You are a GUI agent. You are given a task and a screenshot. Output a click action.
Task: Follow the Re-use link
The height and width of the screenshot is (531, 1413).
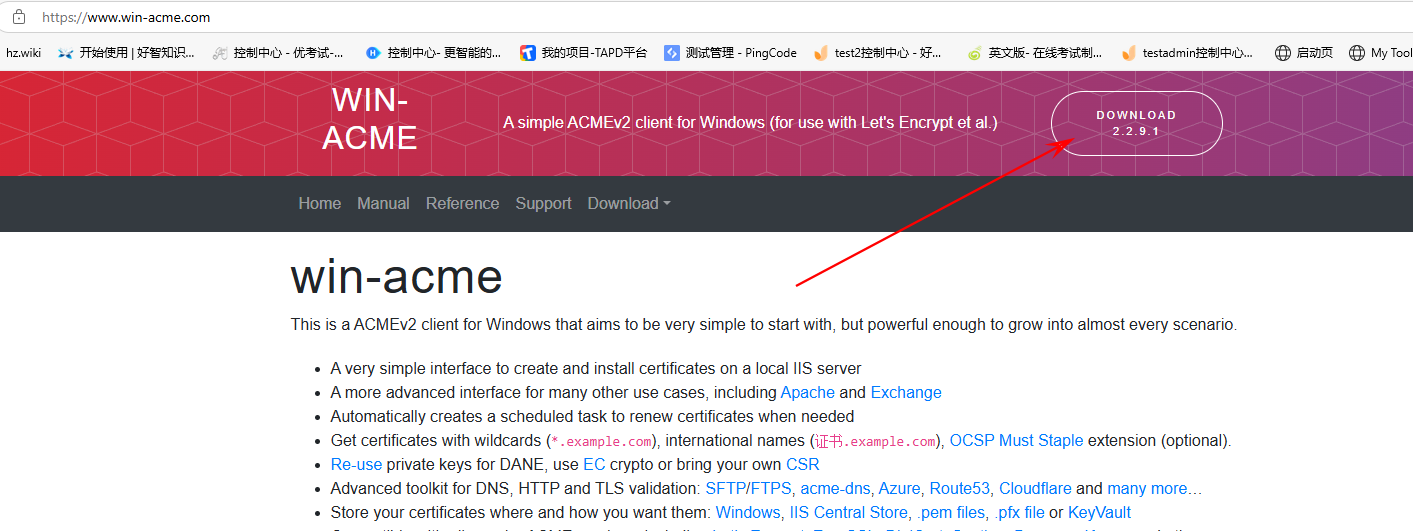[x=356, y=464]
